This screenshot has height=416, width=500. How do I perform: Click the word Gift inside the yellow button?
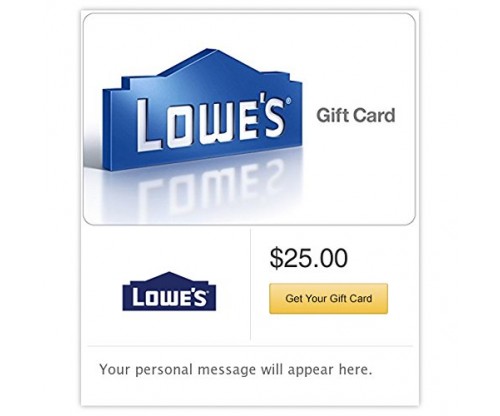click(x=339, y=298)
